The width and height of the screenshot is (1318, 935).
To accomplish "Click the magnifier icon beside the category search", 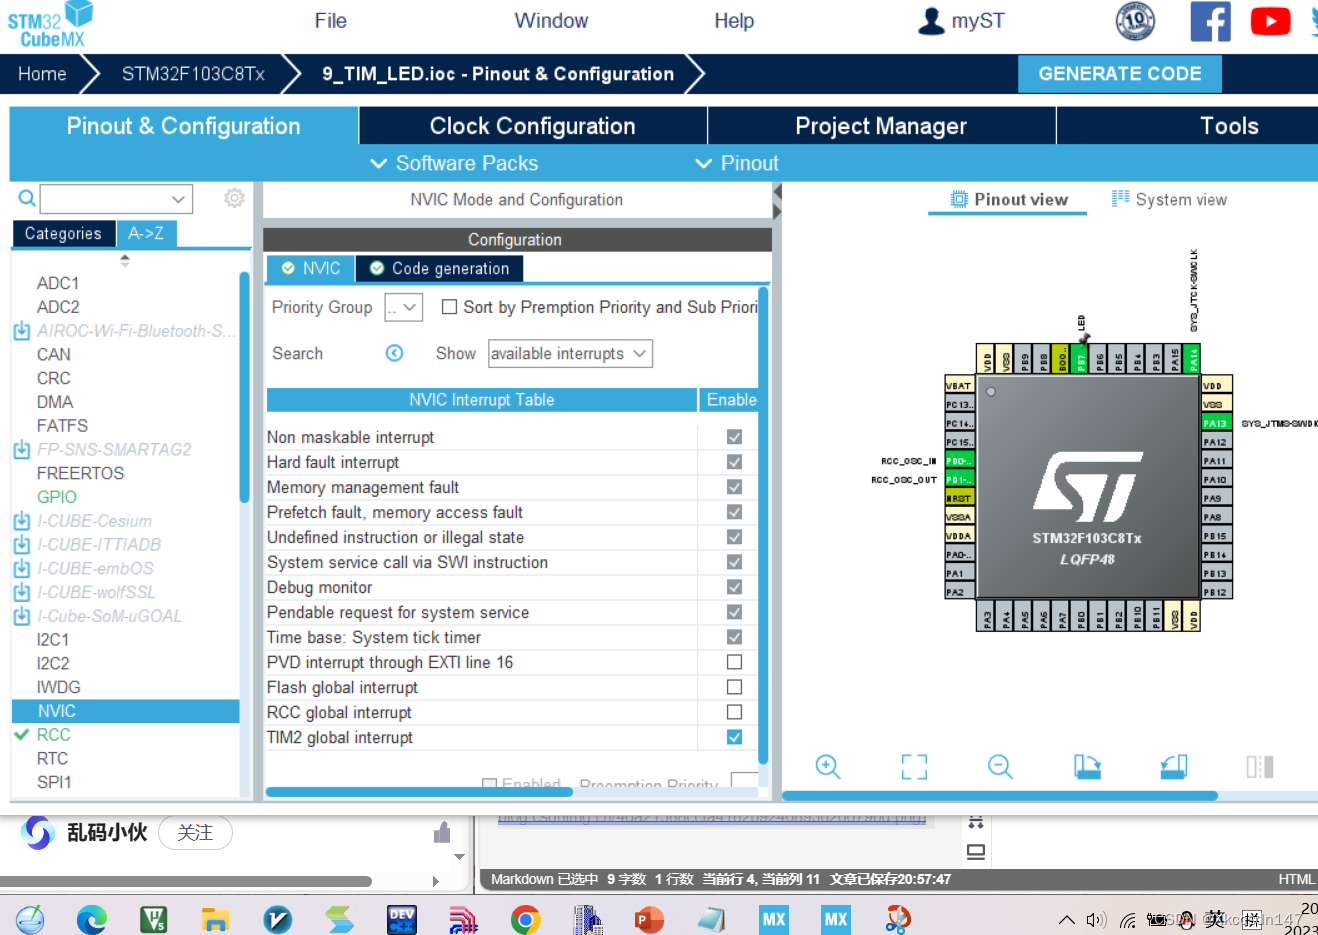I will (x=27, y=198).
